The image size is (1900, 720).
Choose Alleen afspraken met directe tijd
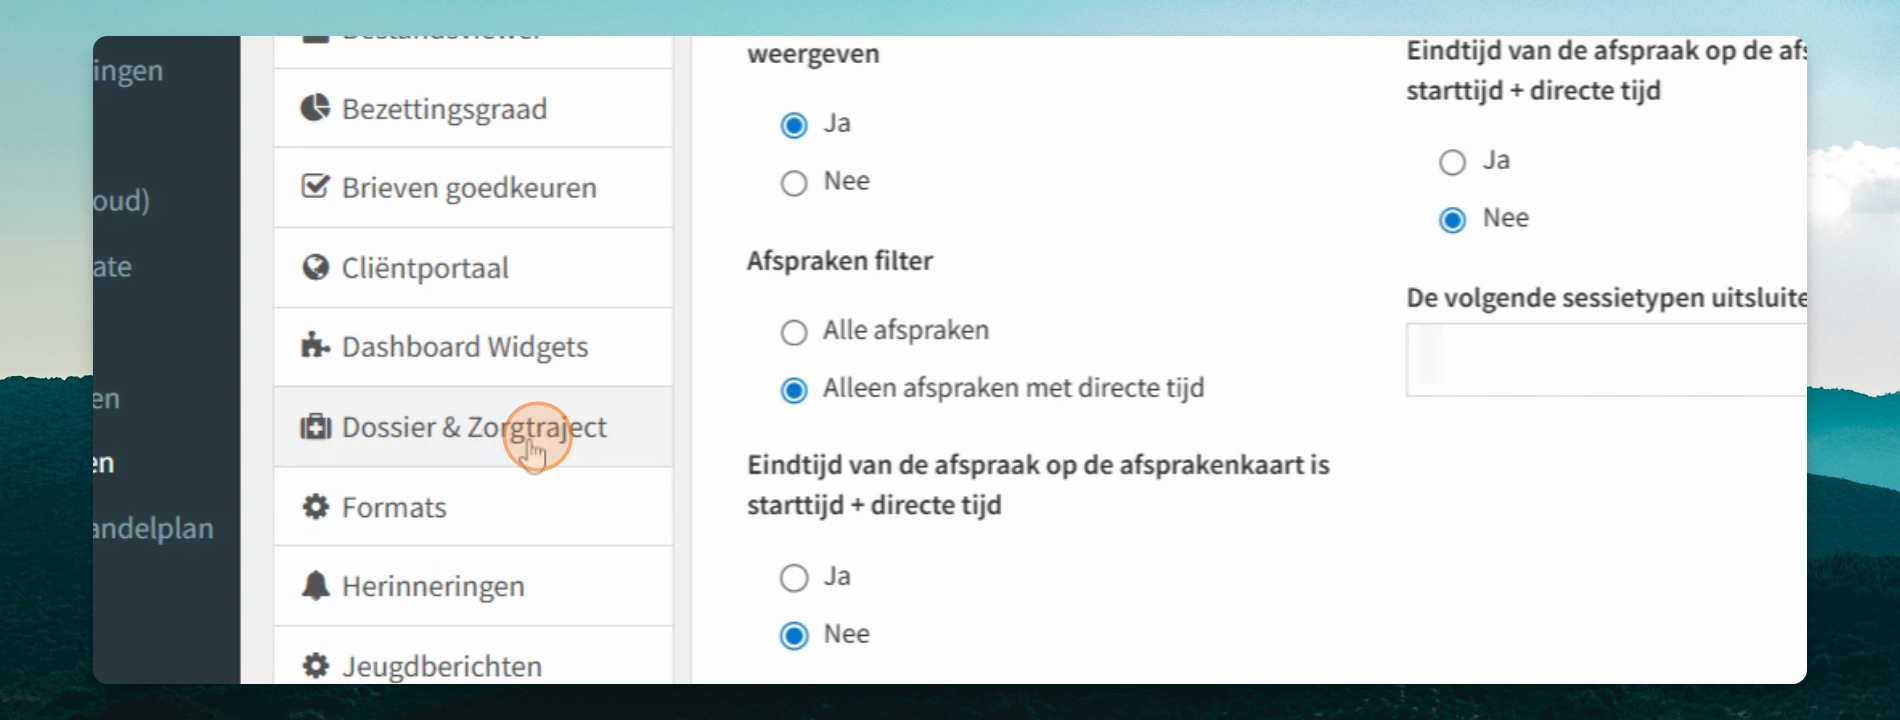[794, 390]
